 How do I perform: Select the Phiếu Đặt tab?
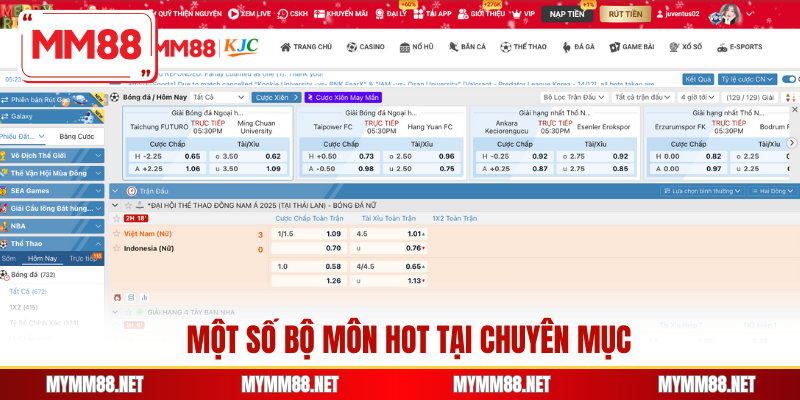(23, 136)
